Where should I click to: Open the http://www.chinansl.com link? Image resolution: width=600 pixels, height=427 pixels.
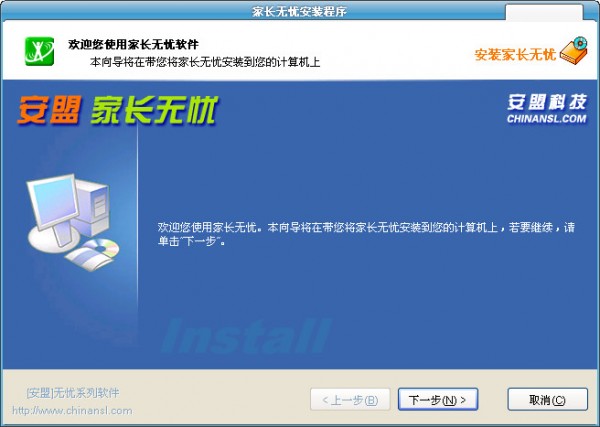(x=72, y=411)
